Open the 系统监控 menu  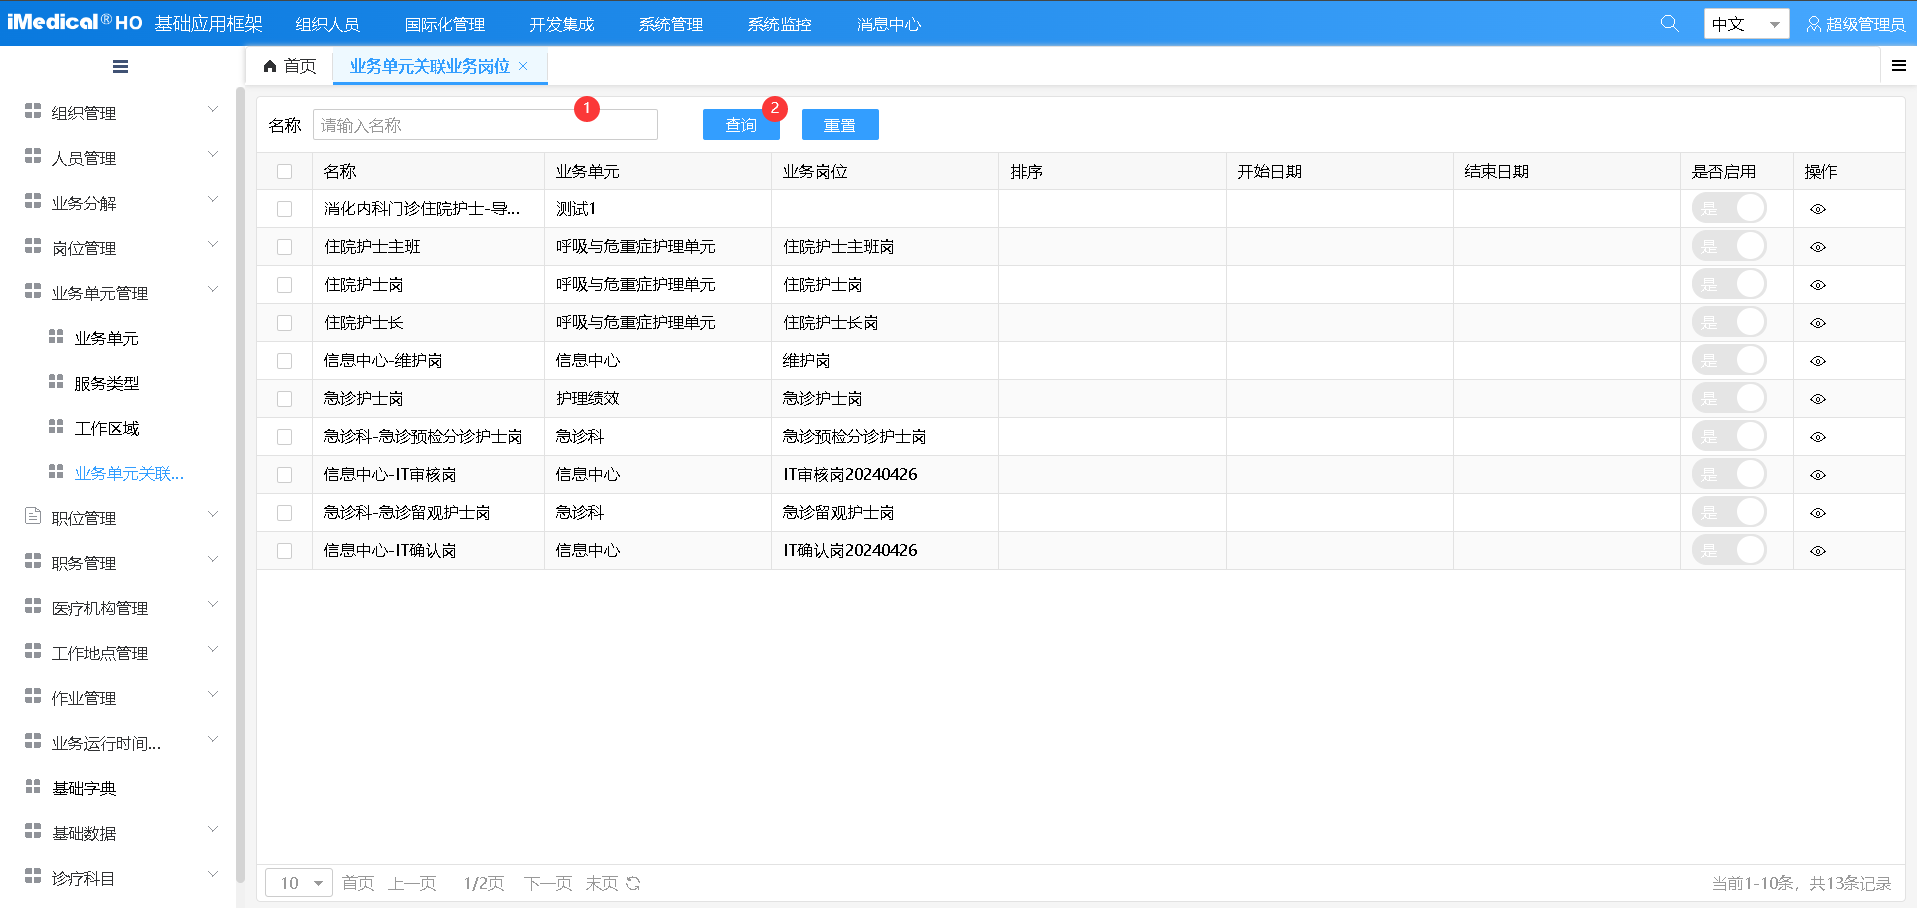tap(779, 22)
